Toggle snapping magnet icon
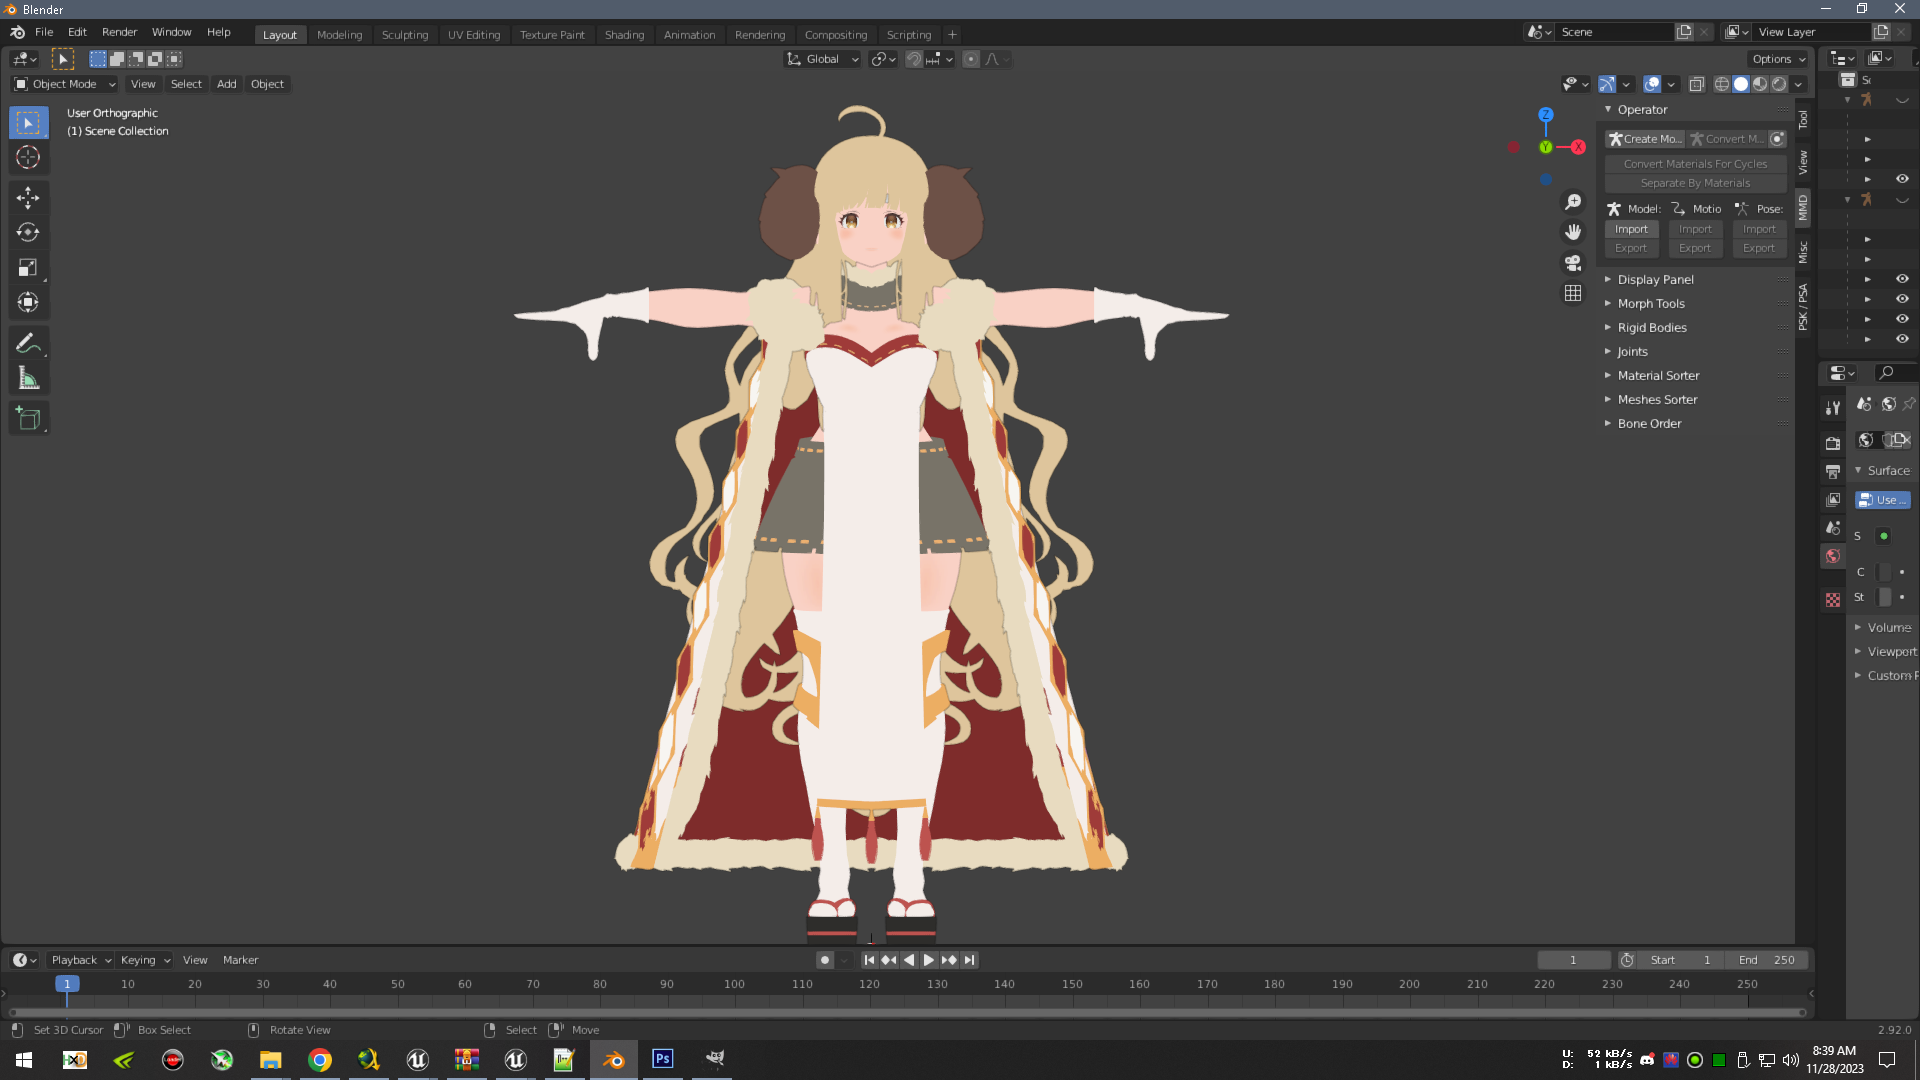This screenshot has height=1080, width=1920. pyautogui.click(x=914, y=59)
